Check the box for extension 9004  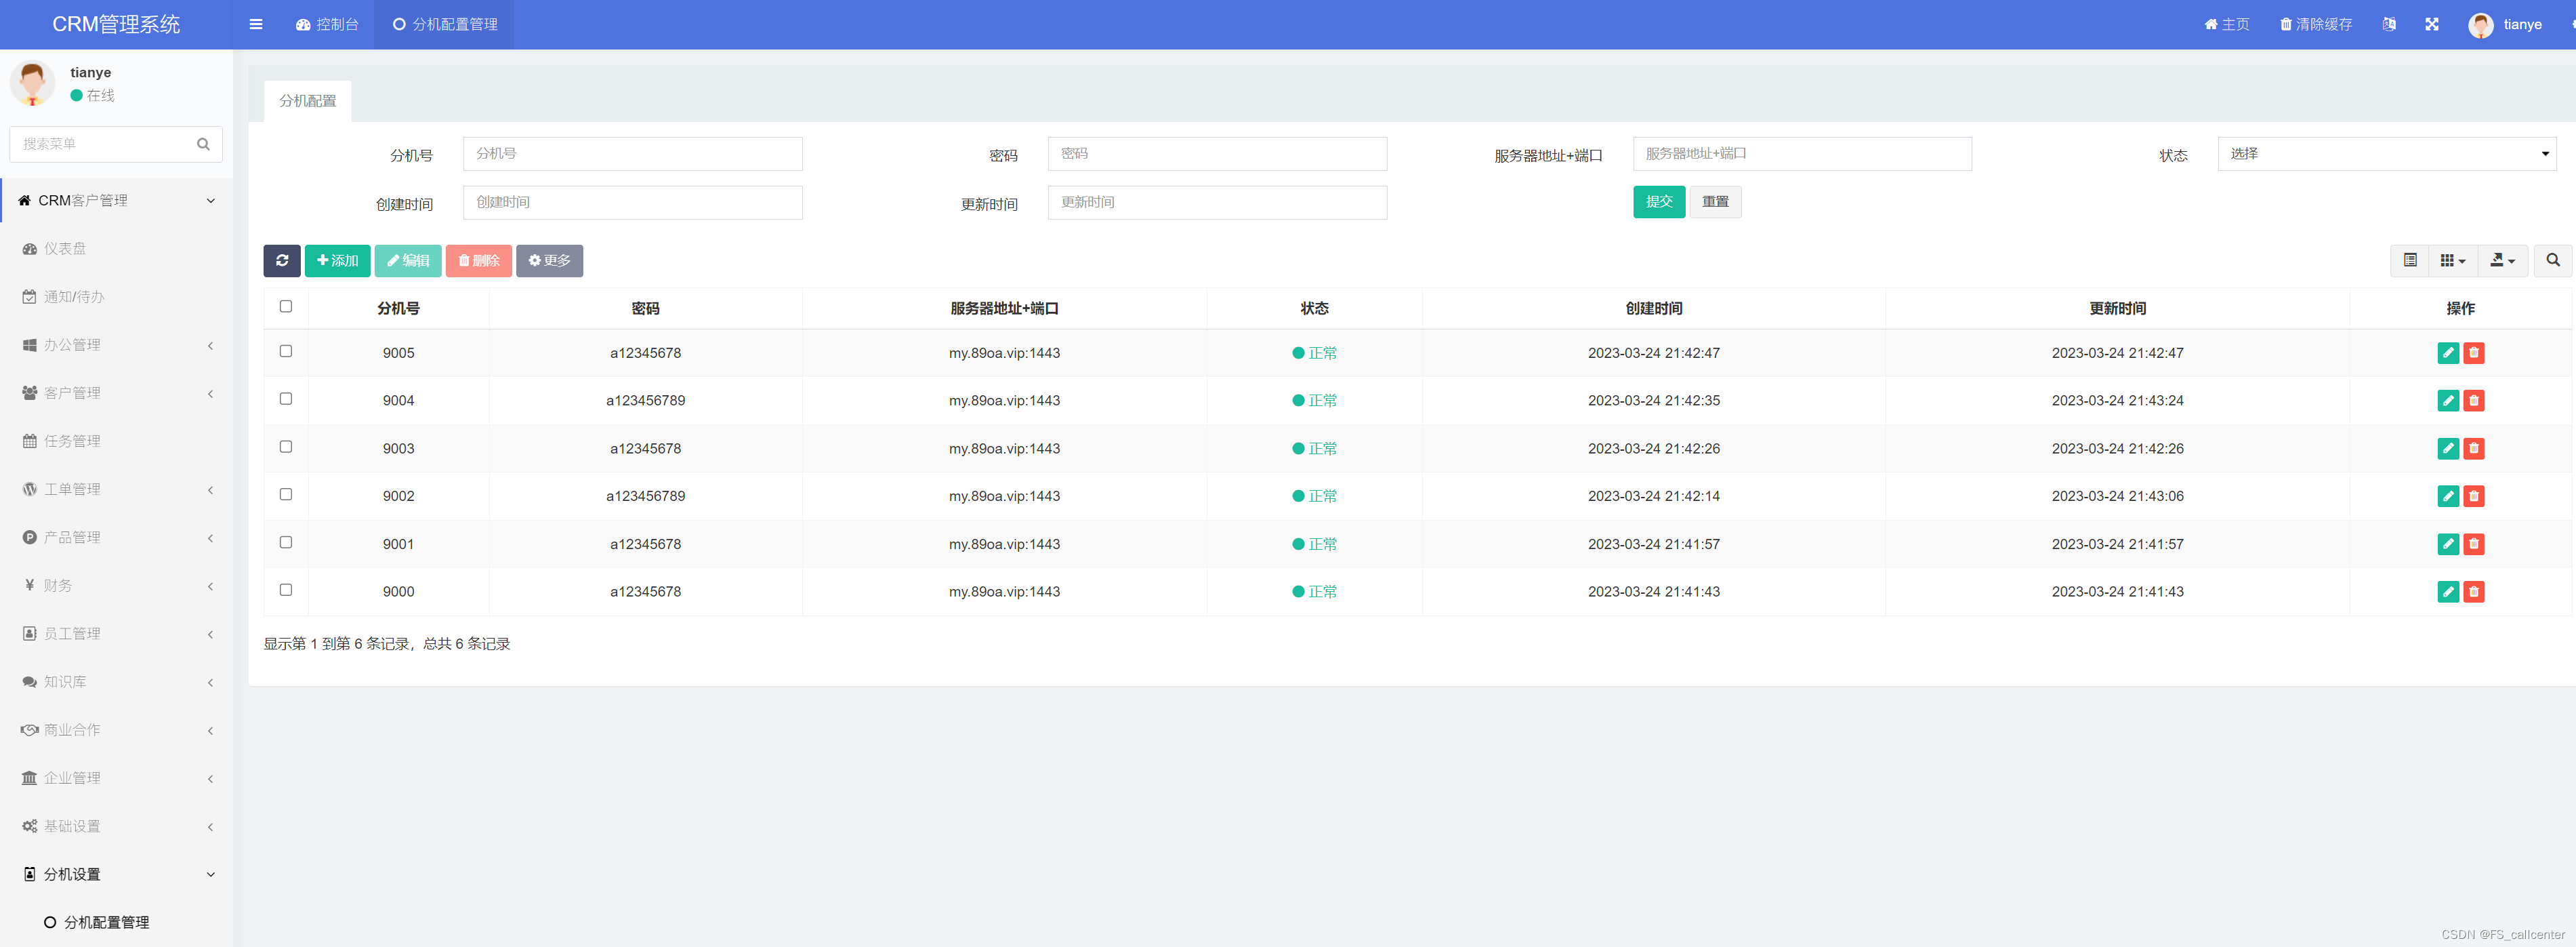point(286,399)
